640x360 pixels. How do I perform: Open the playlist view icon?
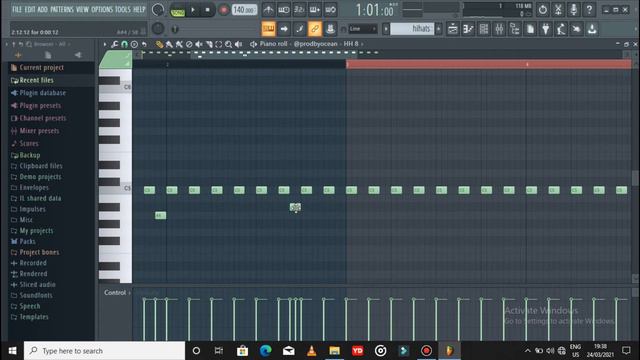tap(453, 29)
